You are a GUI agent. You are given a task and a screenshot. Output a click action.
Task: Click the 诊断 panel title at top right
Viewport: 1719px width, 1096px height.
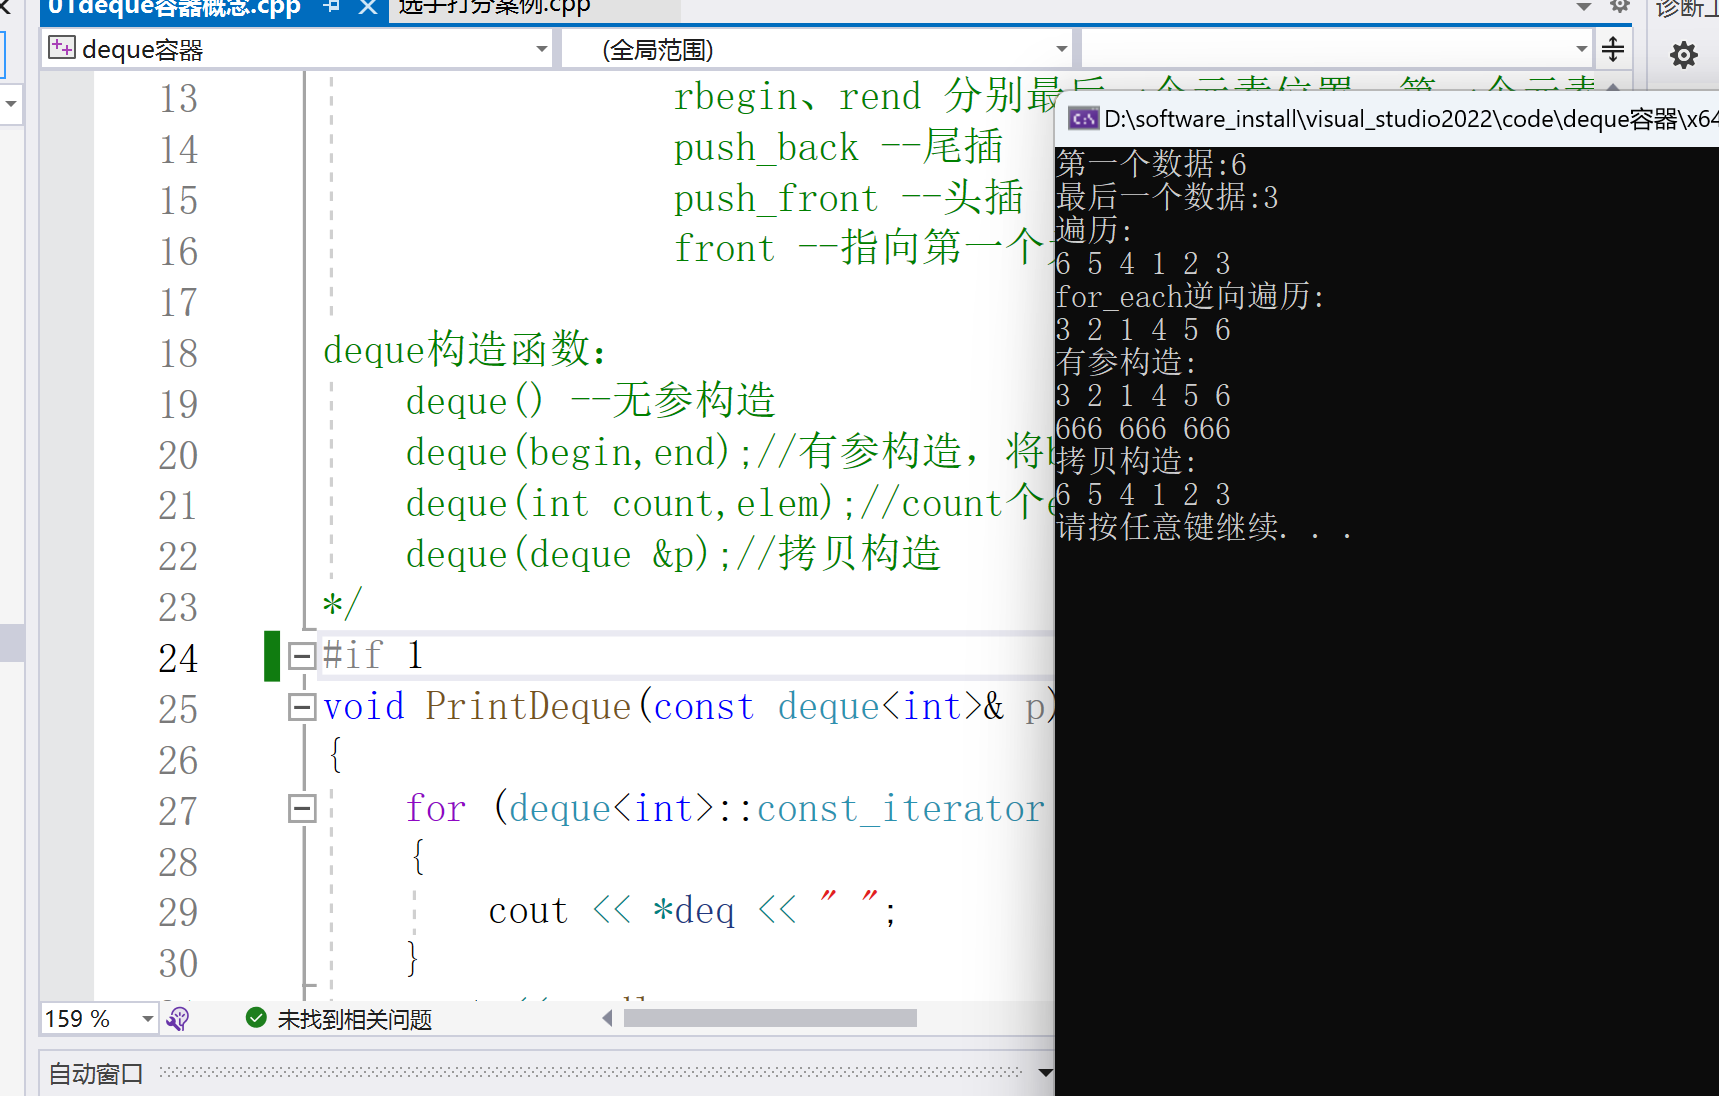pyautogui.click(x=1686, y=8)
